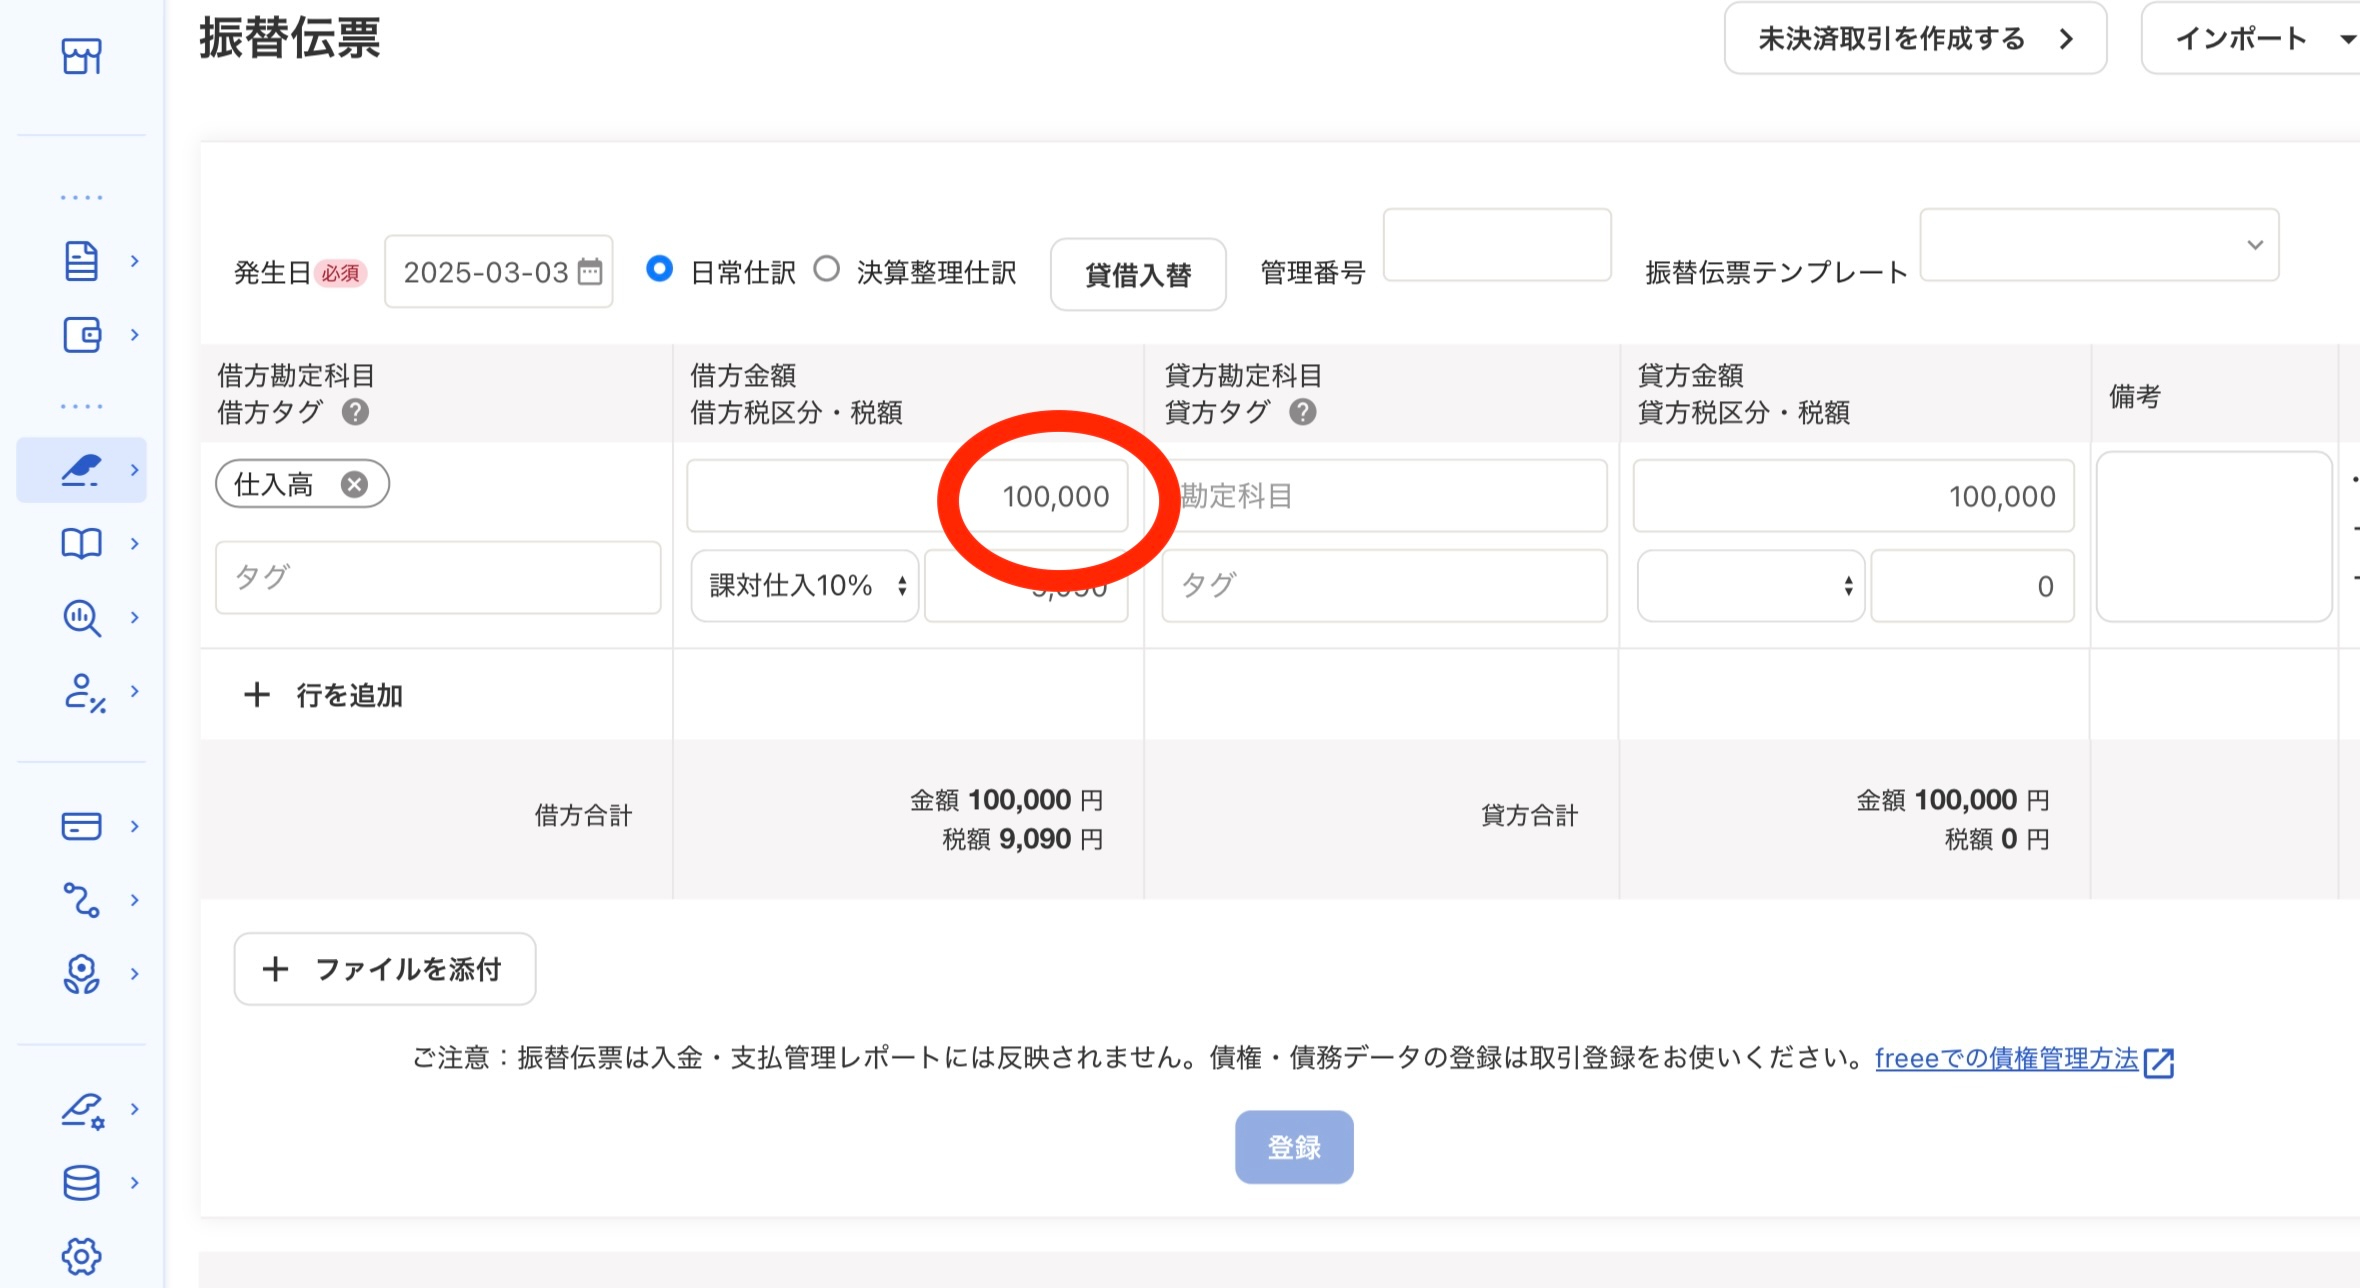This screenshot has width=2360, height=1288.
Task: Click 未決済取引を作成する button
Action: point(1914,39)
